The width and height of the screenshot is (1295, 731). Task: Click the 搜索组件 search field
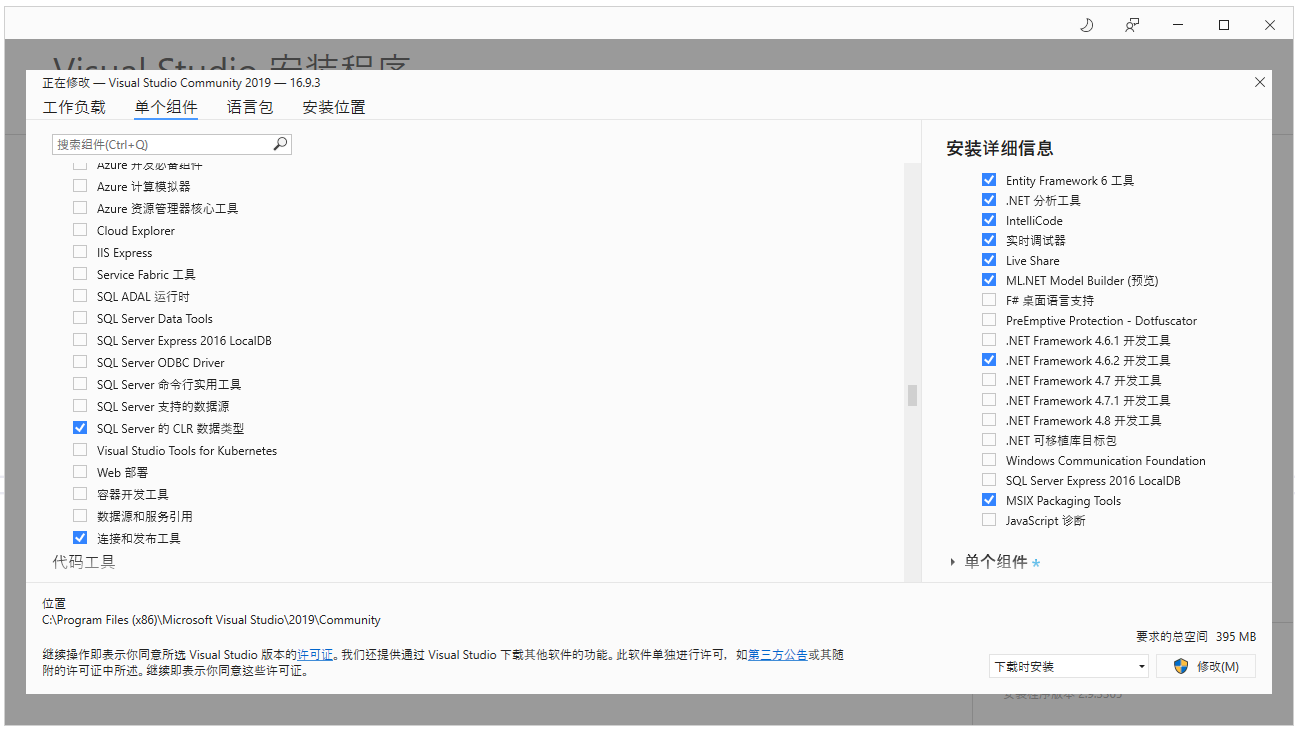[x=171, y=144]
